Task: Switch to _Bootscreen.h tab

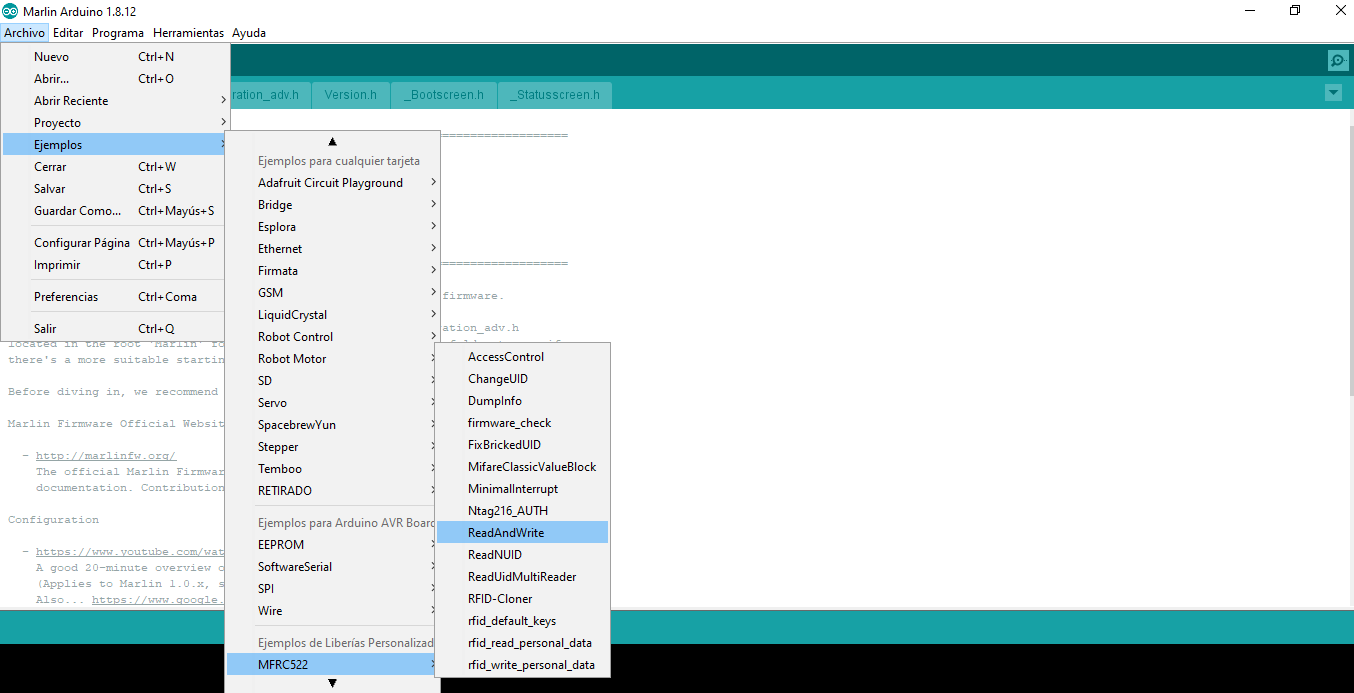Action: (x=443, y=95)
